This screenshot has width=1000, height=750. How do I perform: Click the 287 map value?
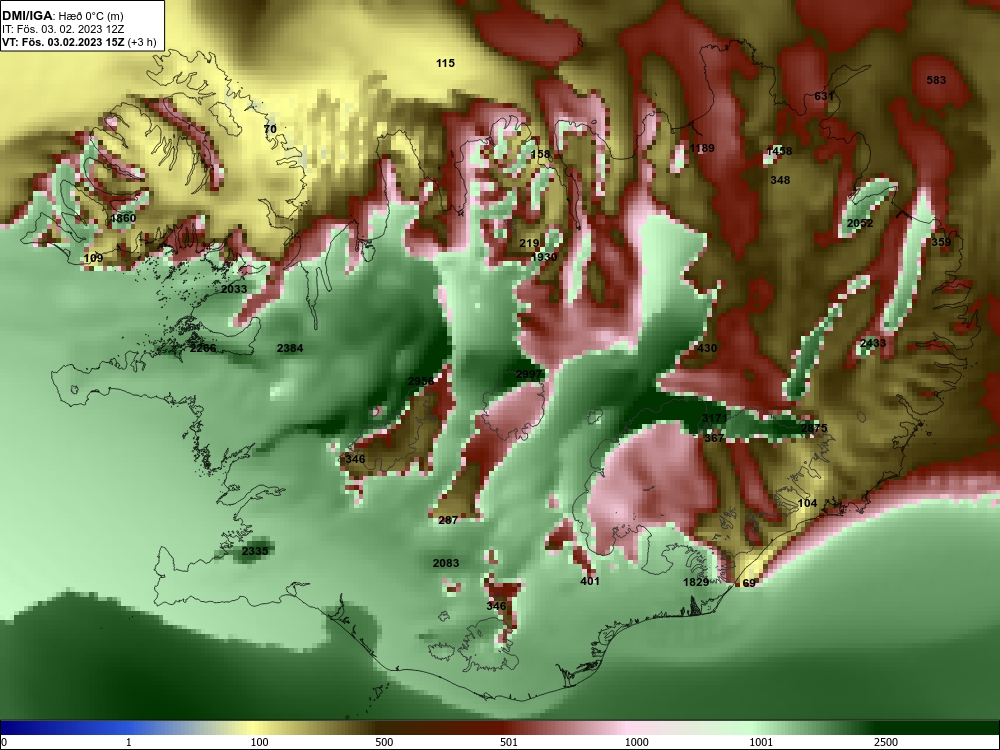click(448, 520)
